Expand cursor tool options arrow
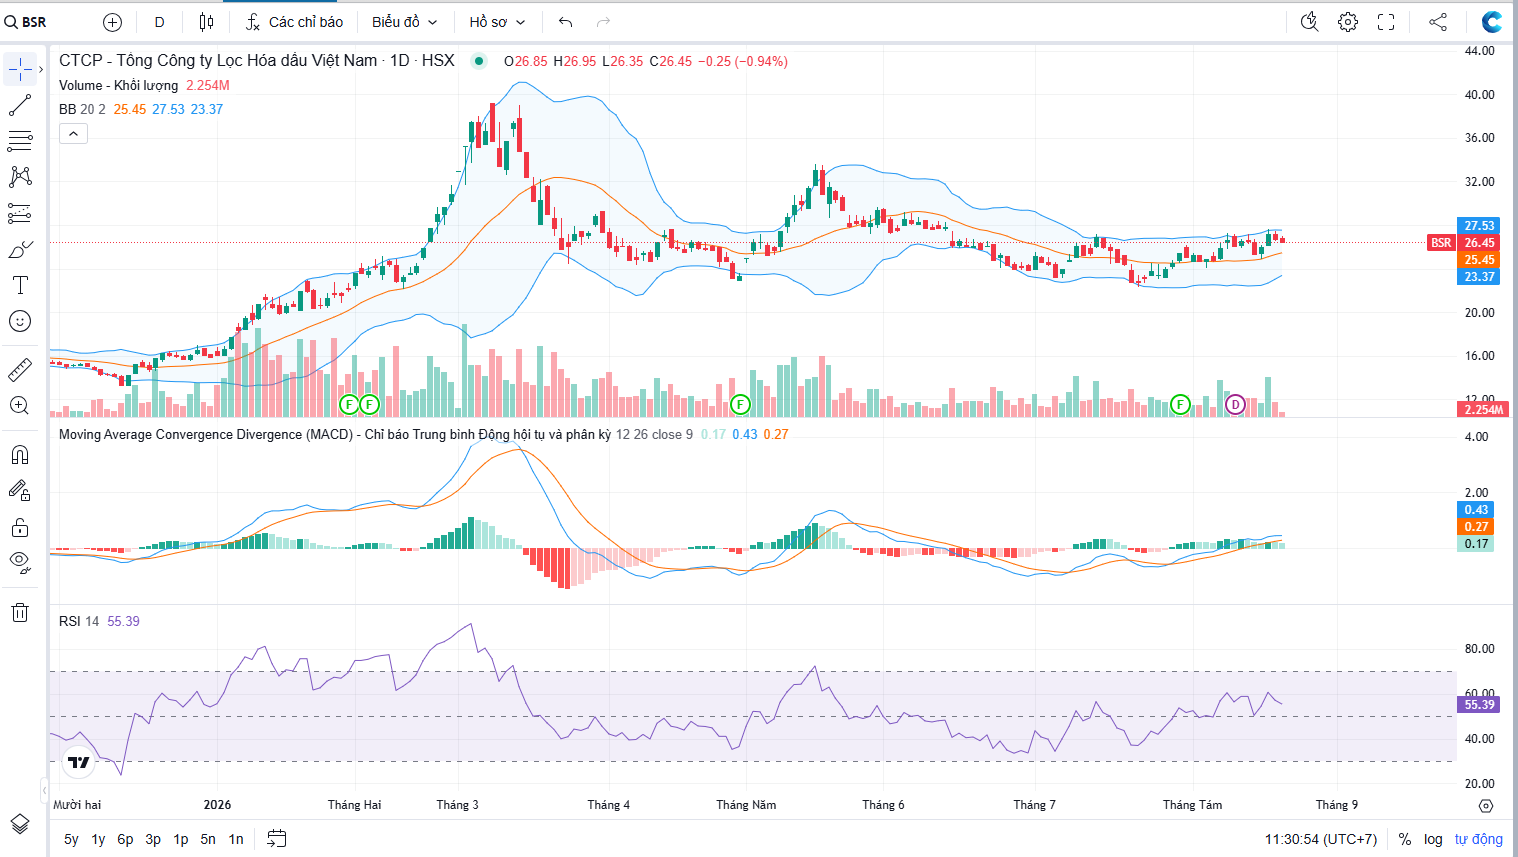This screenshot has height=857, width=1518. point(41,69)
